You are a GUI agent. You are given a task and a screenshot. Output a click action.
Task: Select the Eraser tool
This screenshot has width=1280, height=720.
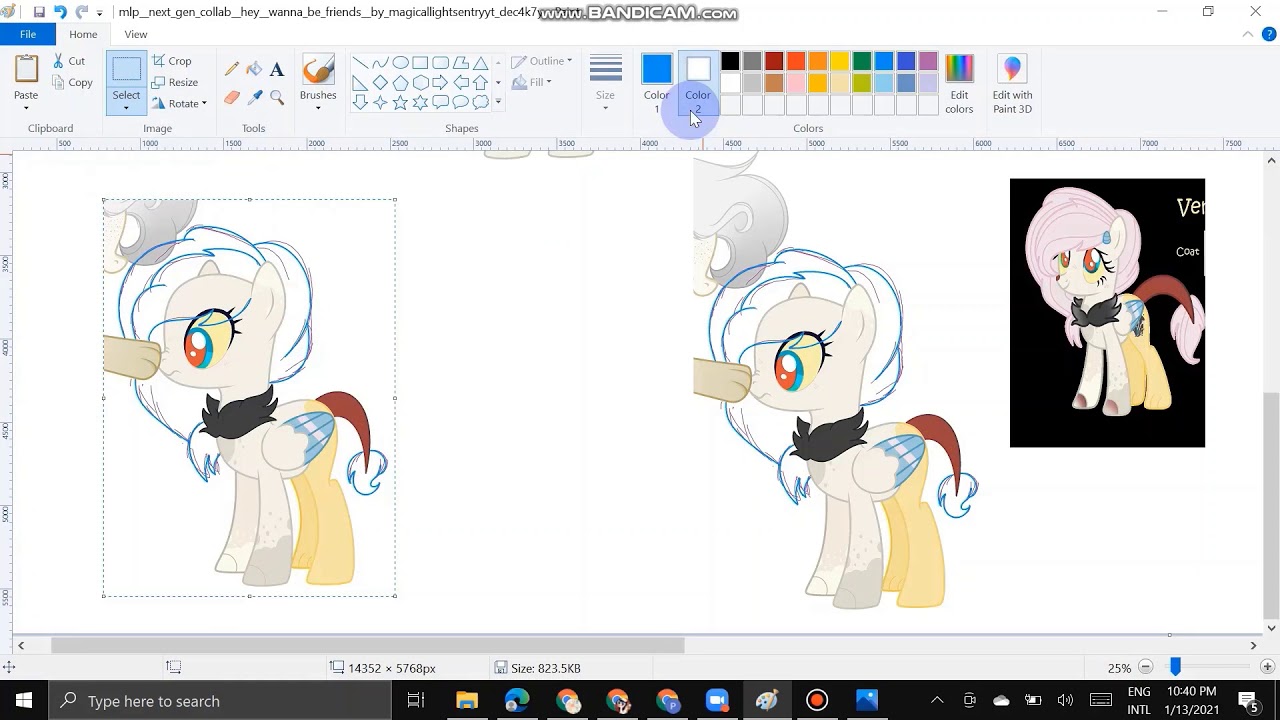click(x=232, y=97)
